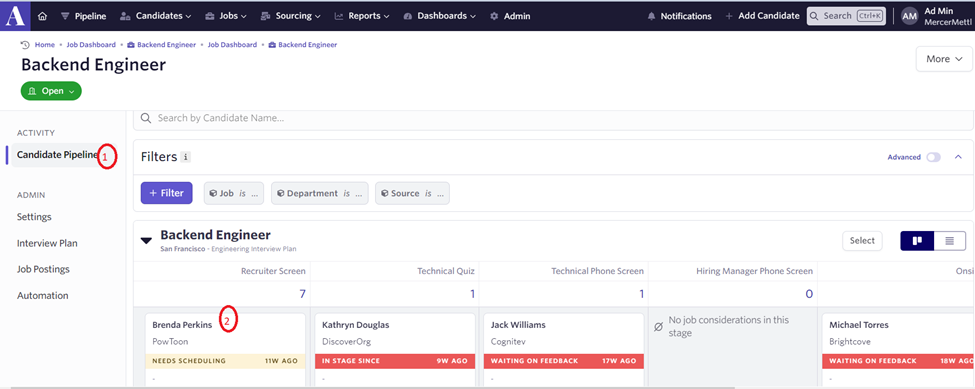
Task: Open Job Postings in sidebar
Action: point(44,269)
